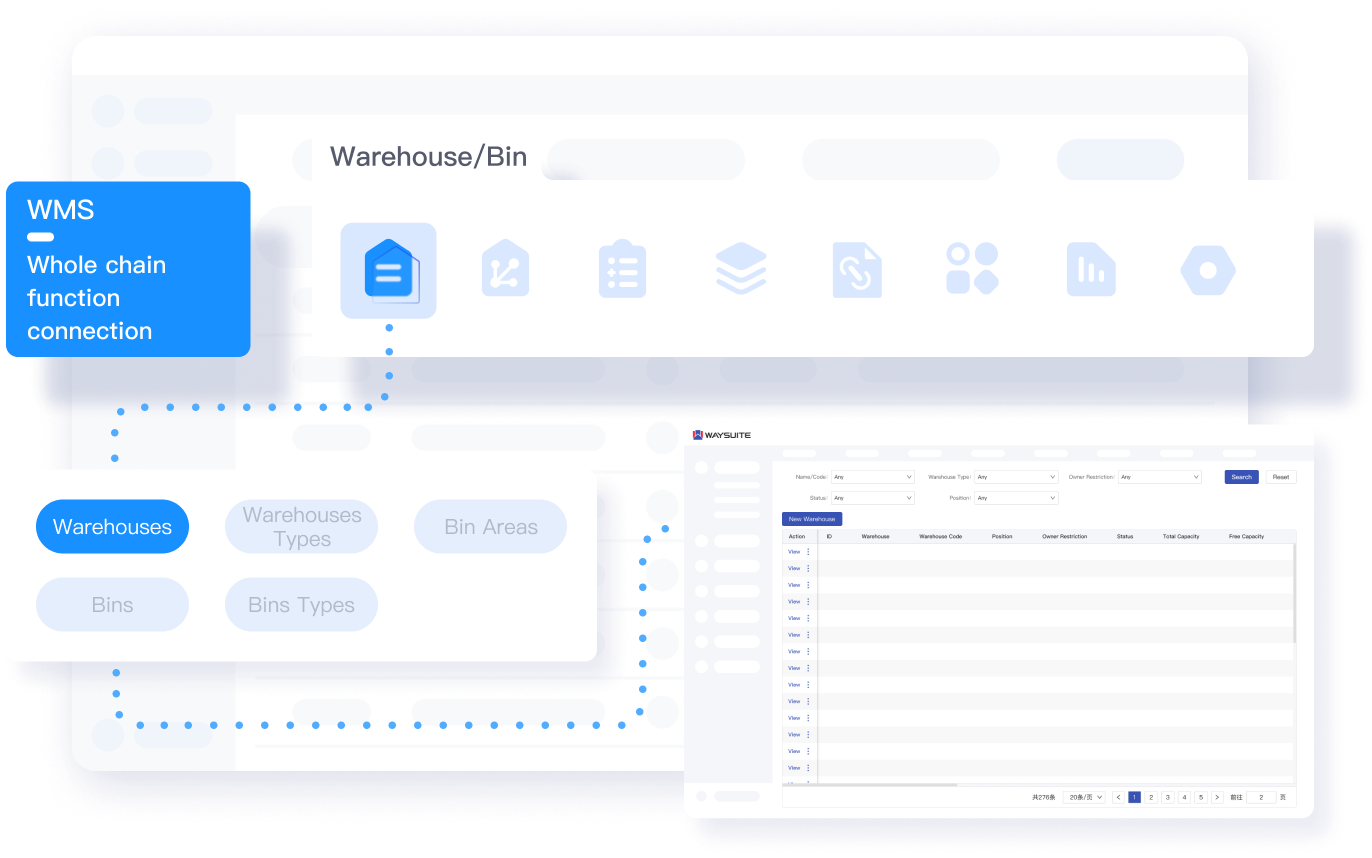Select the stacked layers icon
Screen dimensions: 1372x858
741,270
